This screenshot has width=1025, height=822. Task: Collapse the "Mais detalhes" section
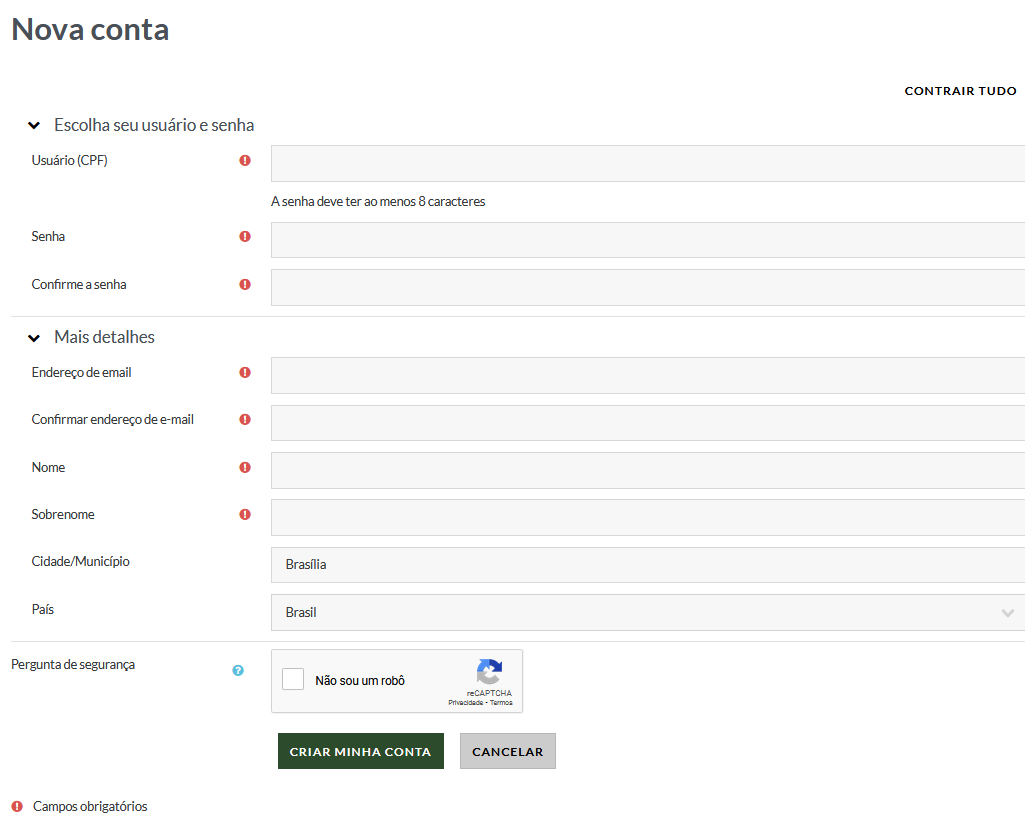(34, 338)
